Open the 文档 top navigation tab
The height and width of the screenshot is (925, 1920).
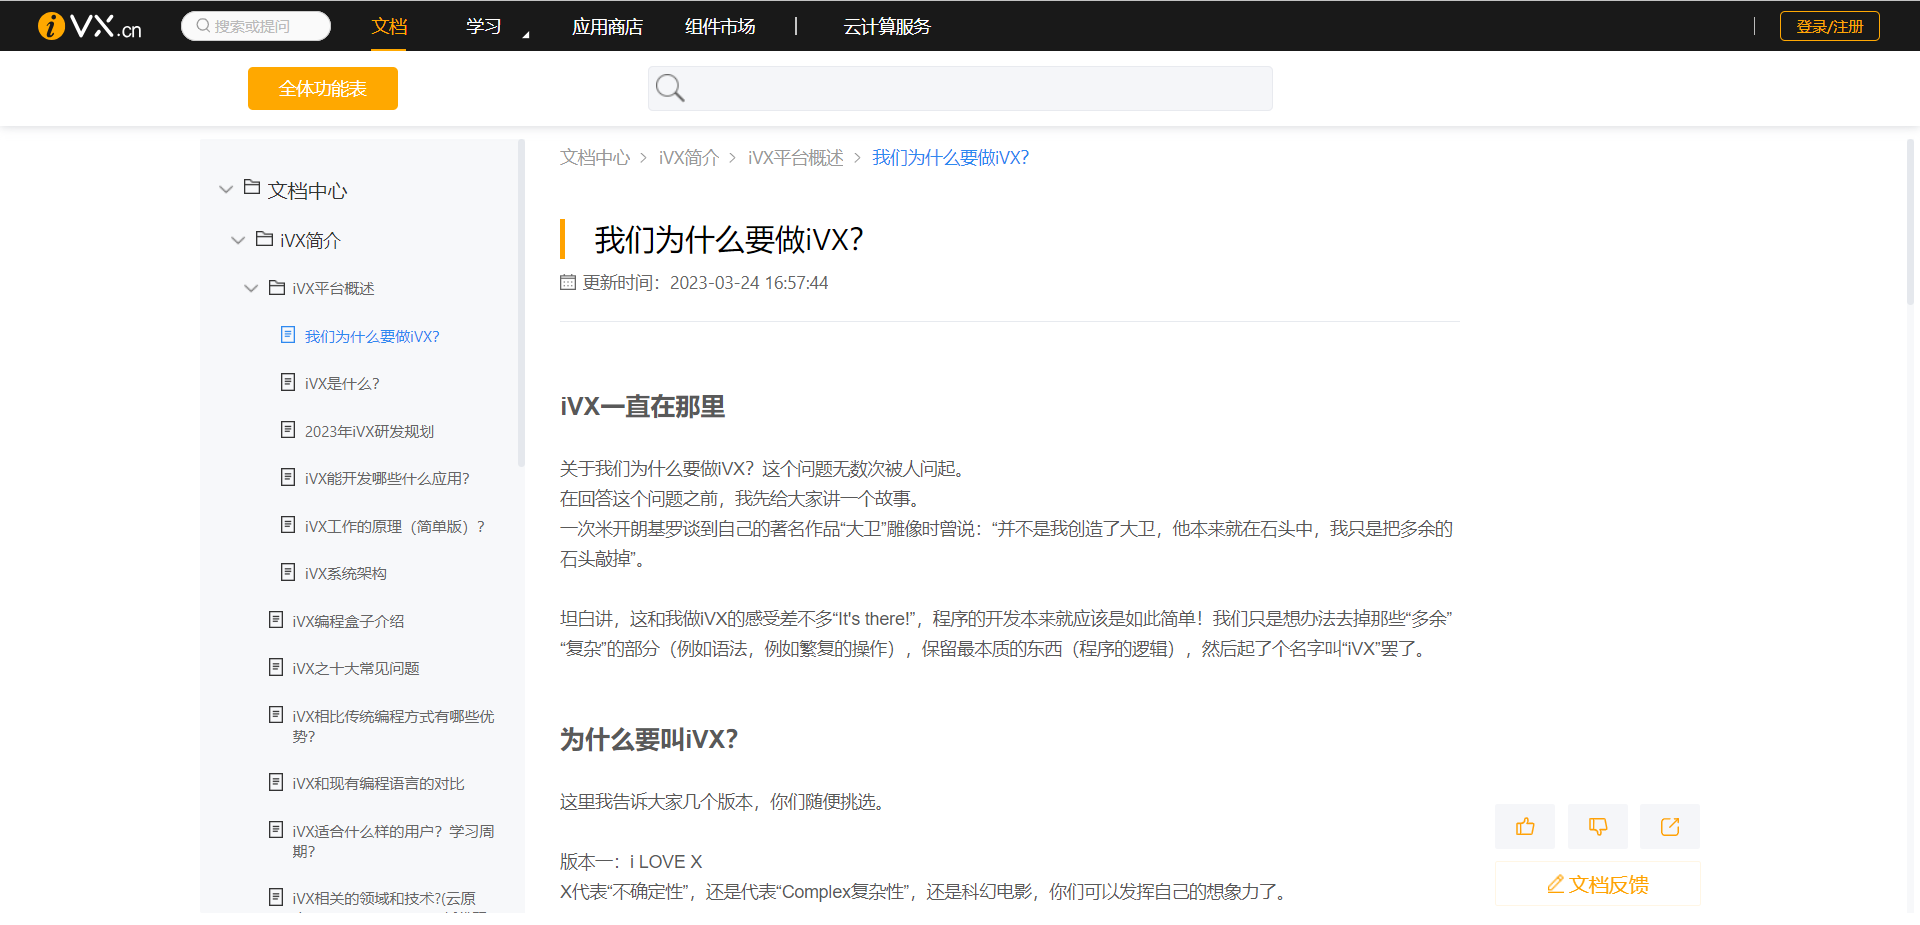pyautogui.click(x=389, y=26)
